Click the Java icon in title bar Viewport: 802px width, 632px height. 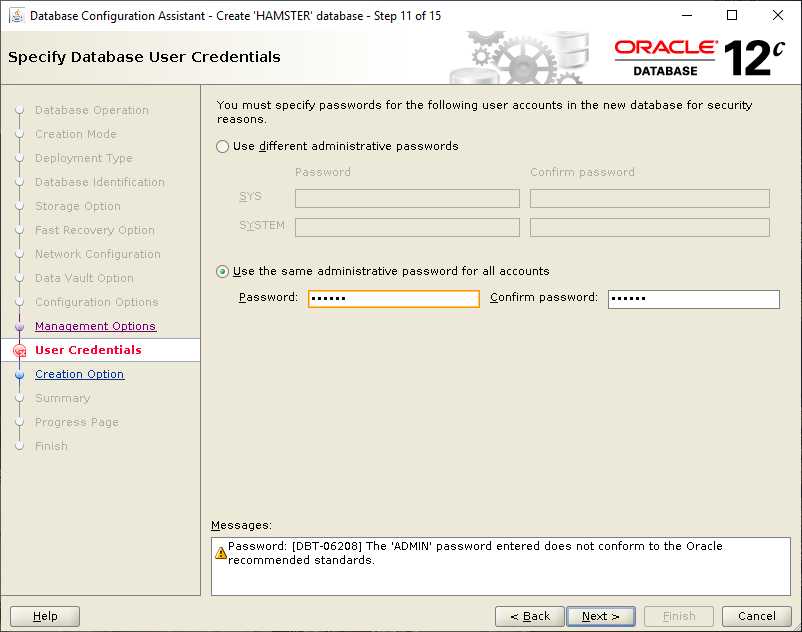[17, 15]
